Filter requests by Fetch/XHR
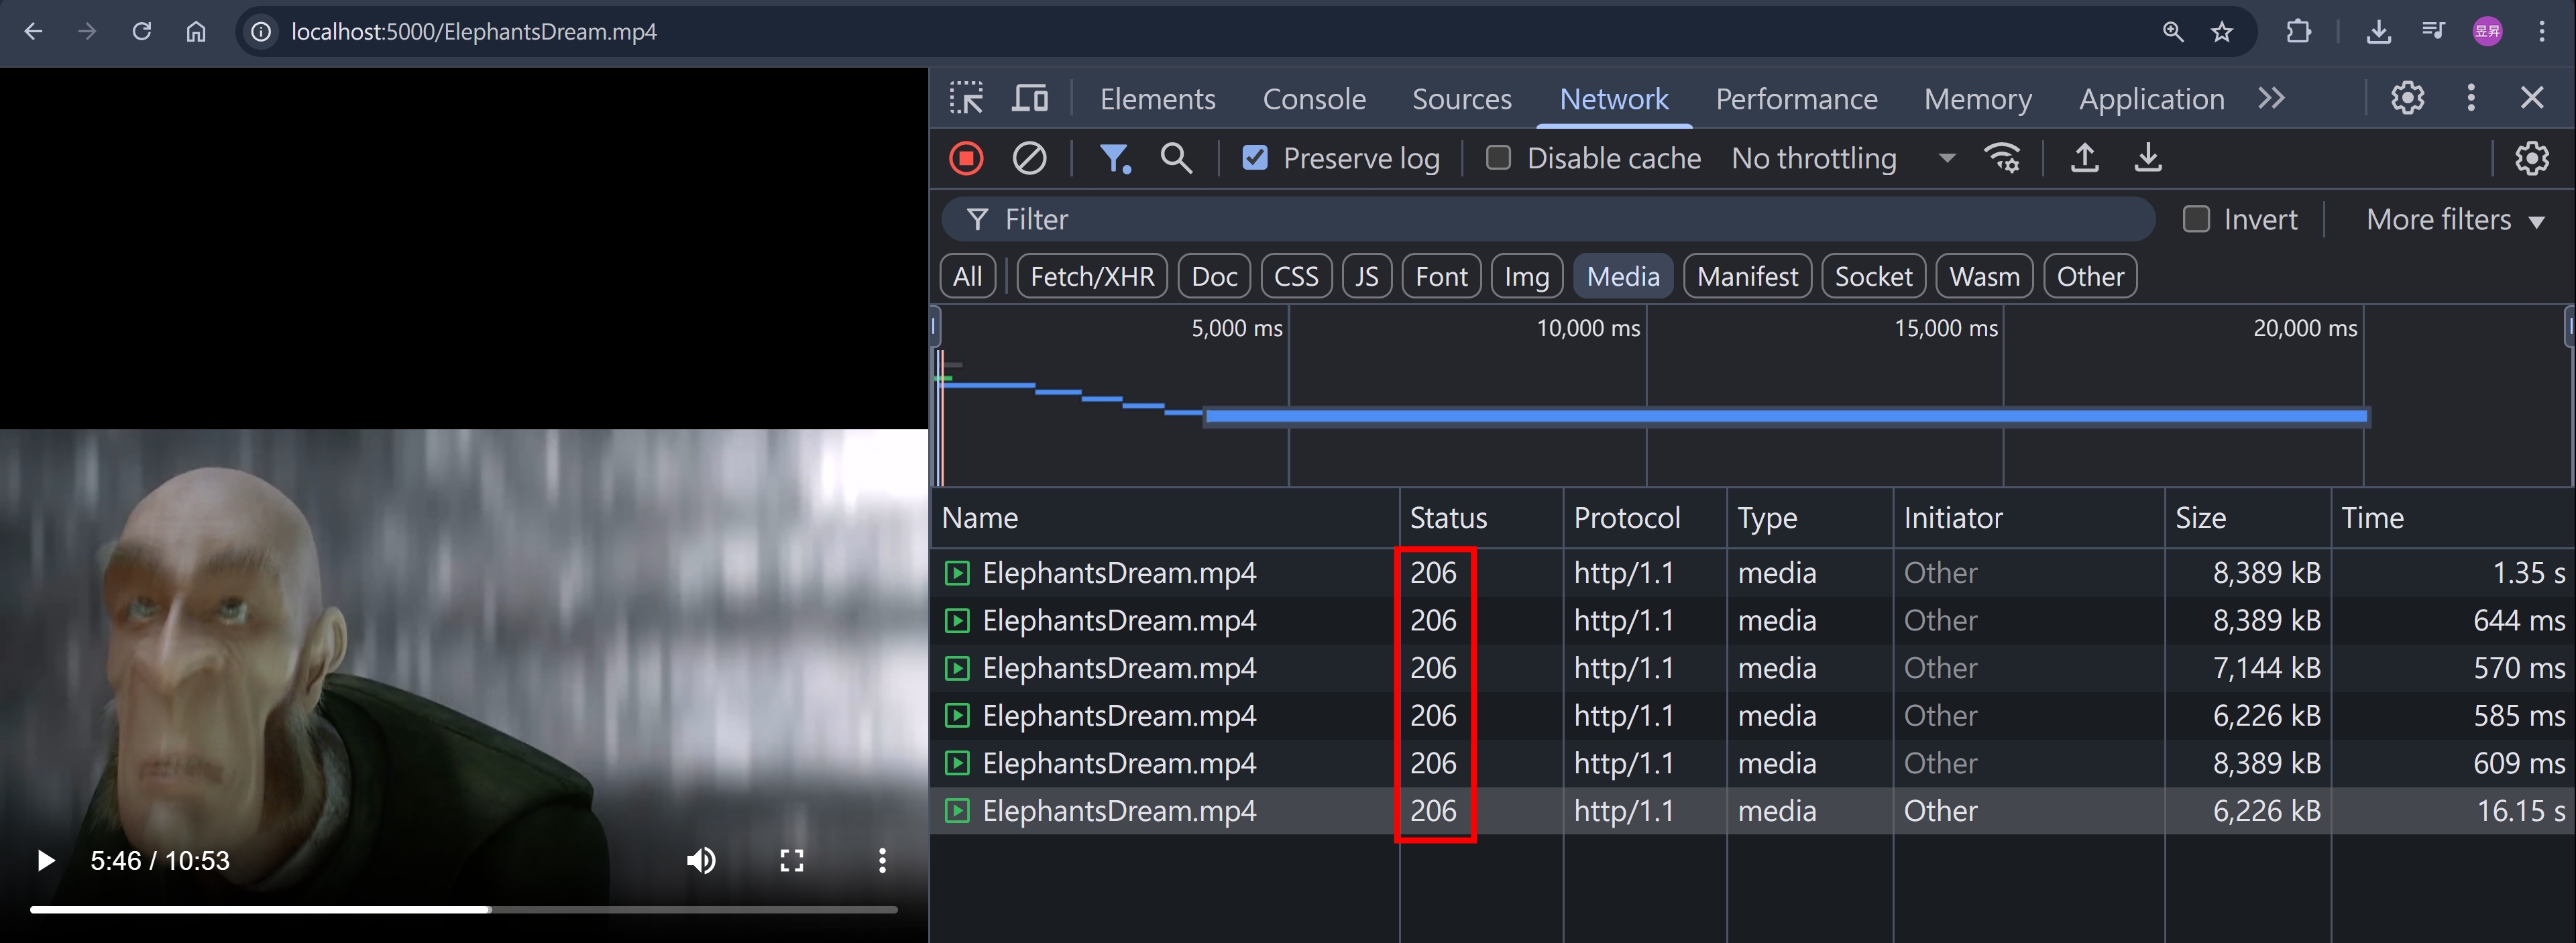The image size is (2576, 943). [1092, 276]
